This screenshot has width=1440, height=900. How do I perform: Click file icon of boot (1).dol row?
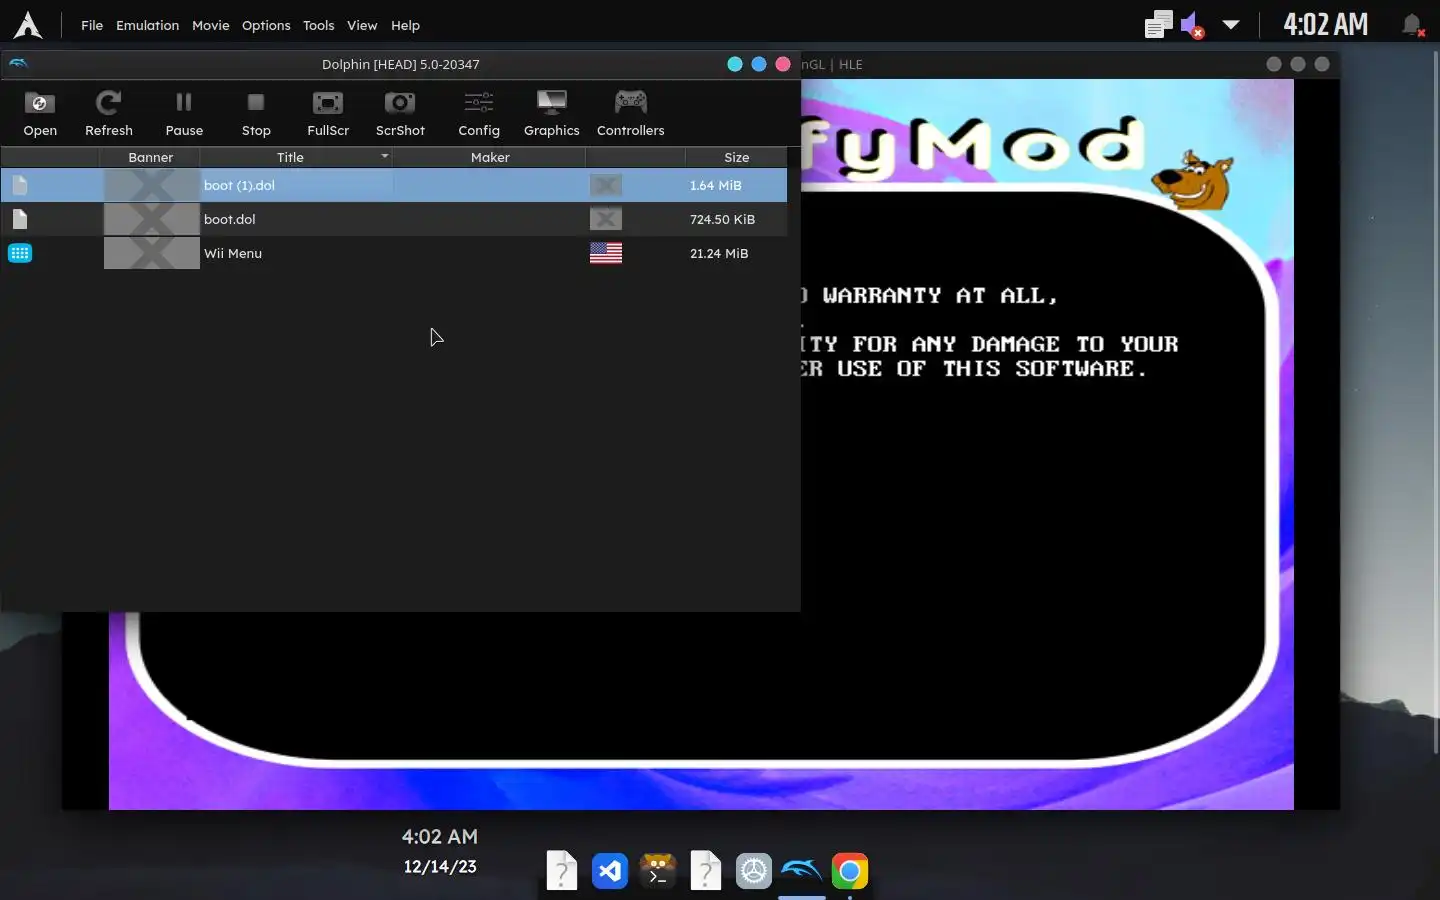tap(20, 185)
